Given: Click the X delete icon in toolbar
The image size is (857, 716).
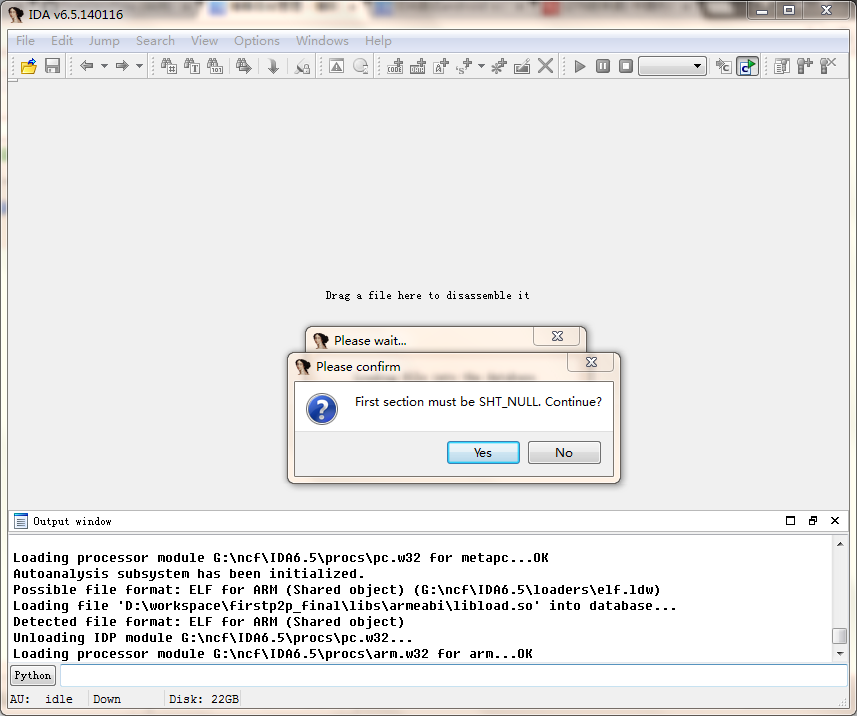Looking at the screenshot, I should click(545, 66).
